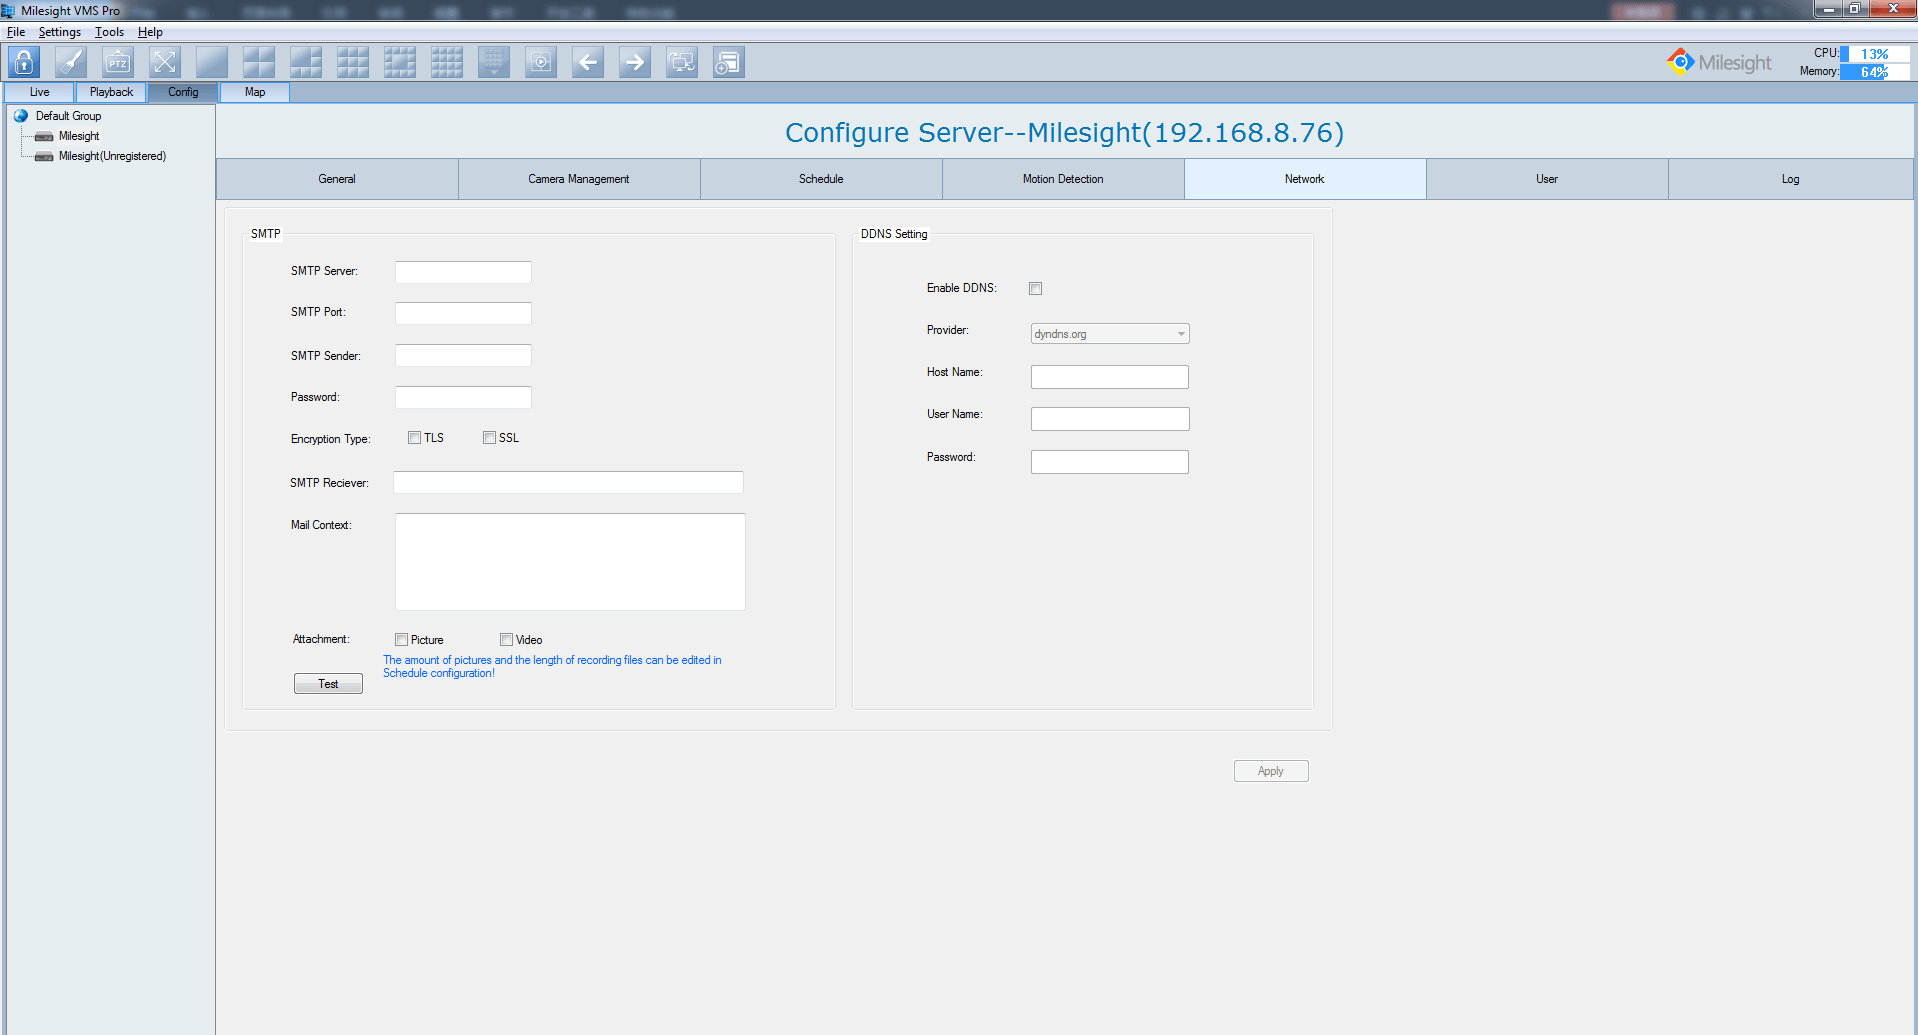
Task: Check the Video attachment box
Action: tap(506, 640)
